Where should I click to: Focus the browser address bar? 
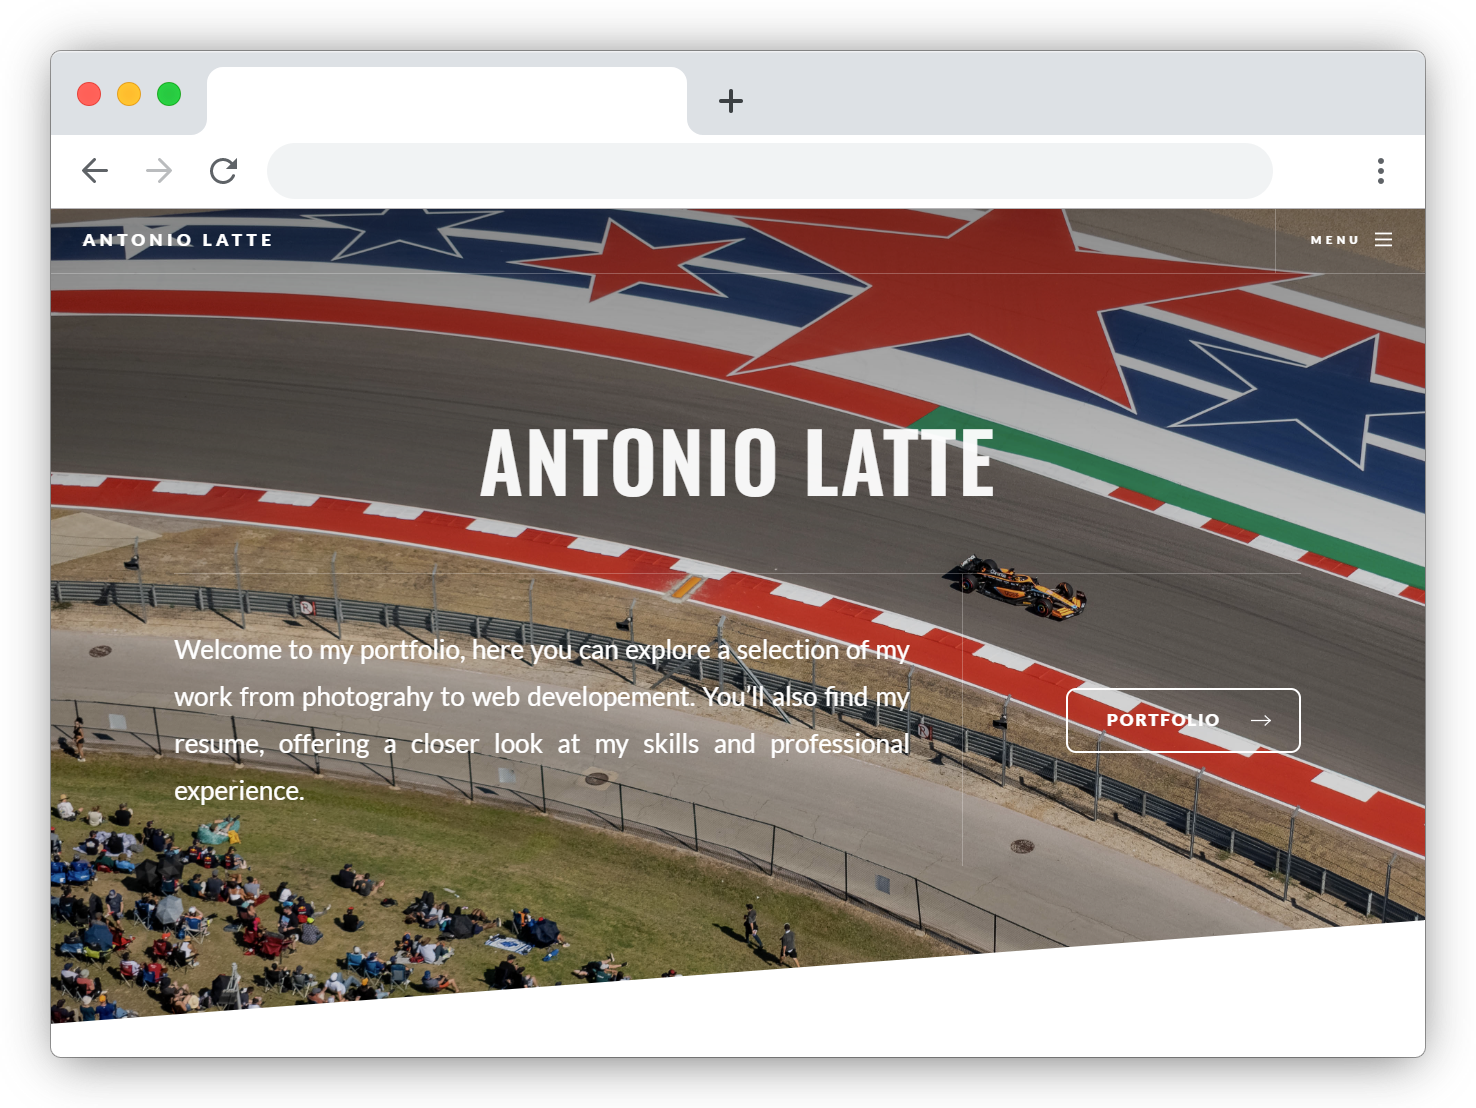[x=768, y=171]
